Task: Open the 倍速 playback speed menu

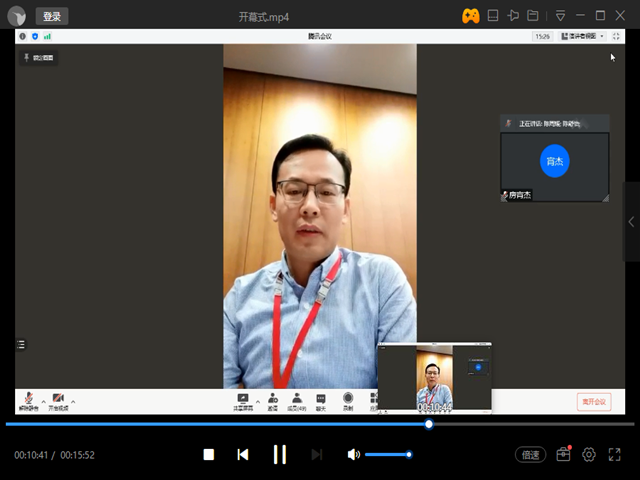Action: [530, 455]
